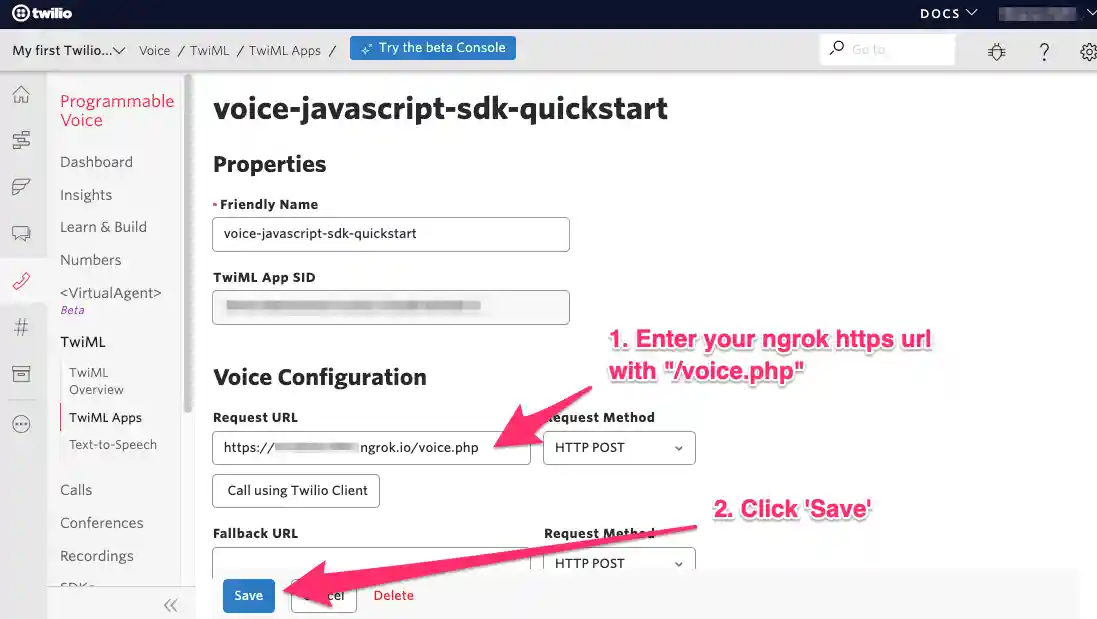Open the help question mark icon

1044,52
